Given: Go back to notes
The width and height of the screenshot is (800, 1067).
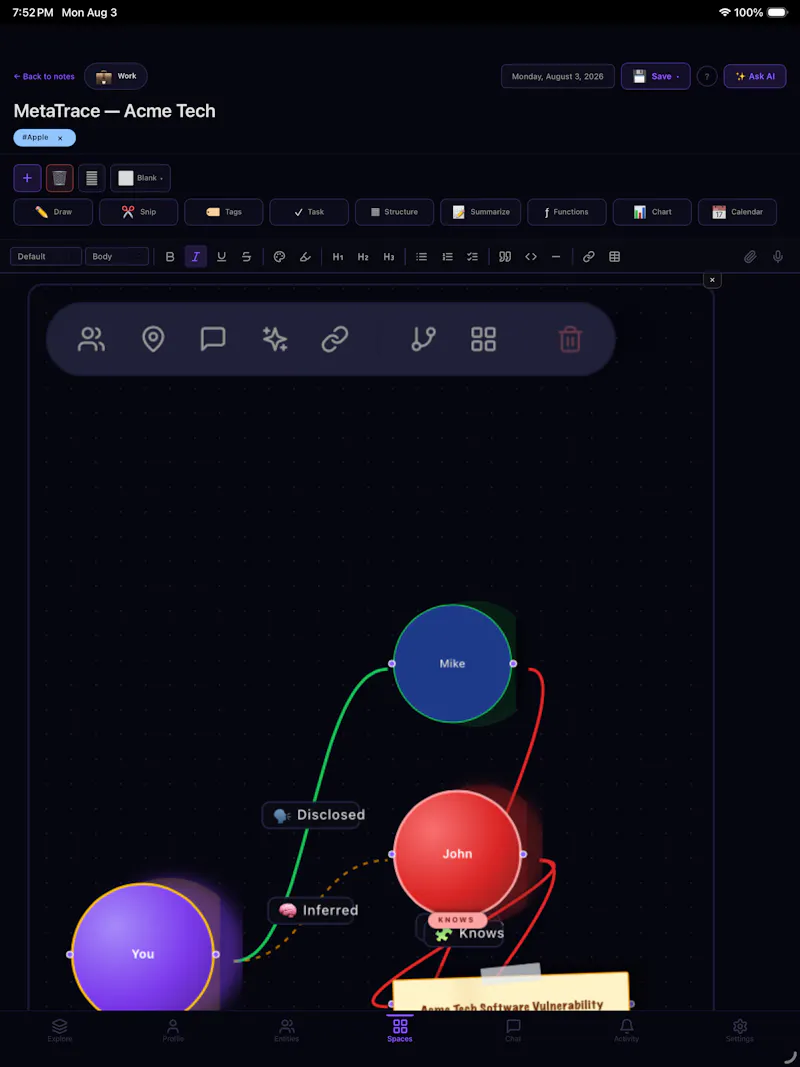Looking at the screenshot, I should [44, 76].
